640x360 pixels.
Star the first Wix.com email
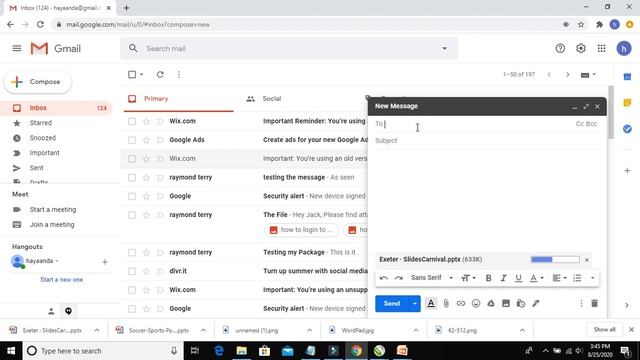tap(146, 121)
